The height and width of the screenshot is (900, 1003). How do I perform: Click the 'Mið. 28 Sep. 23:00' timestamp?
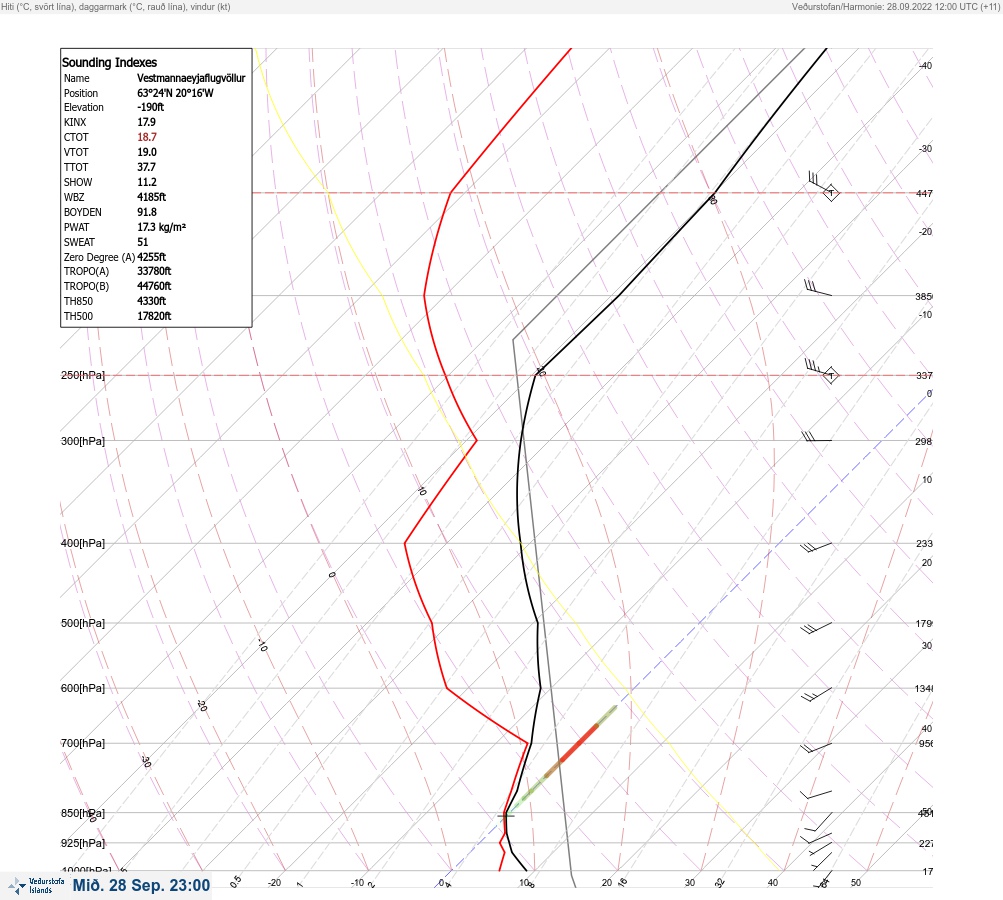(x=141, y=885)
